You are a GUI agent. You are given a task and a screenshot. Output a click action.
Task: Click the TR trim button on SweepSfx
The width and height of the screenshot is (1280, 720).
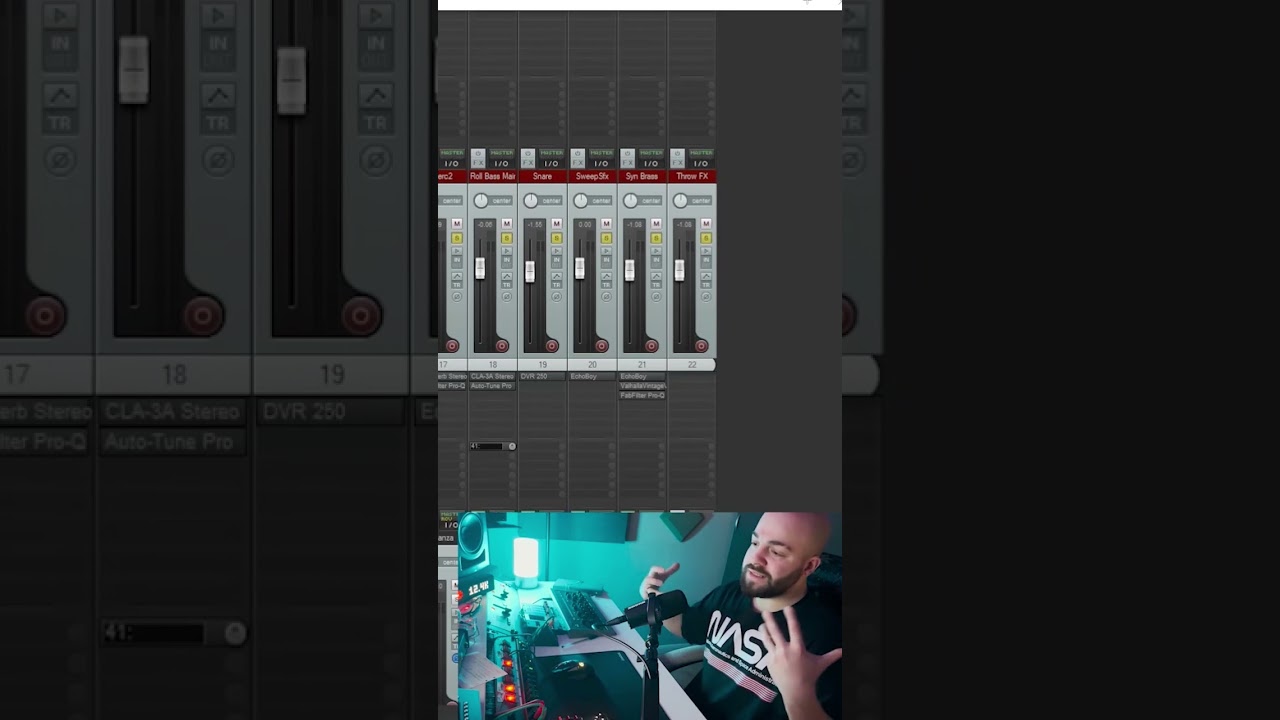[x=607, y=284]
